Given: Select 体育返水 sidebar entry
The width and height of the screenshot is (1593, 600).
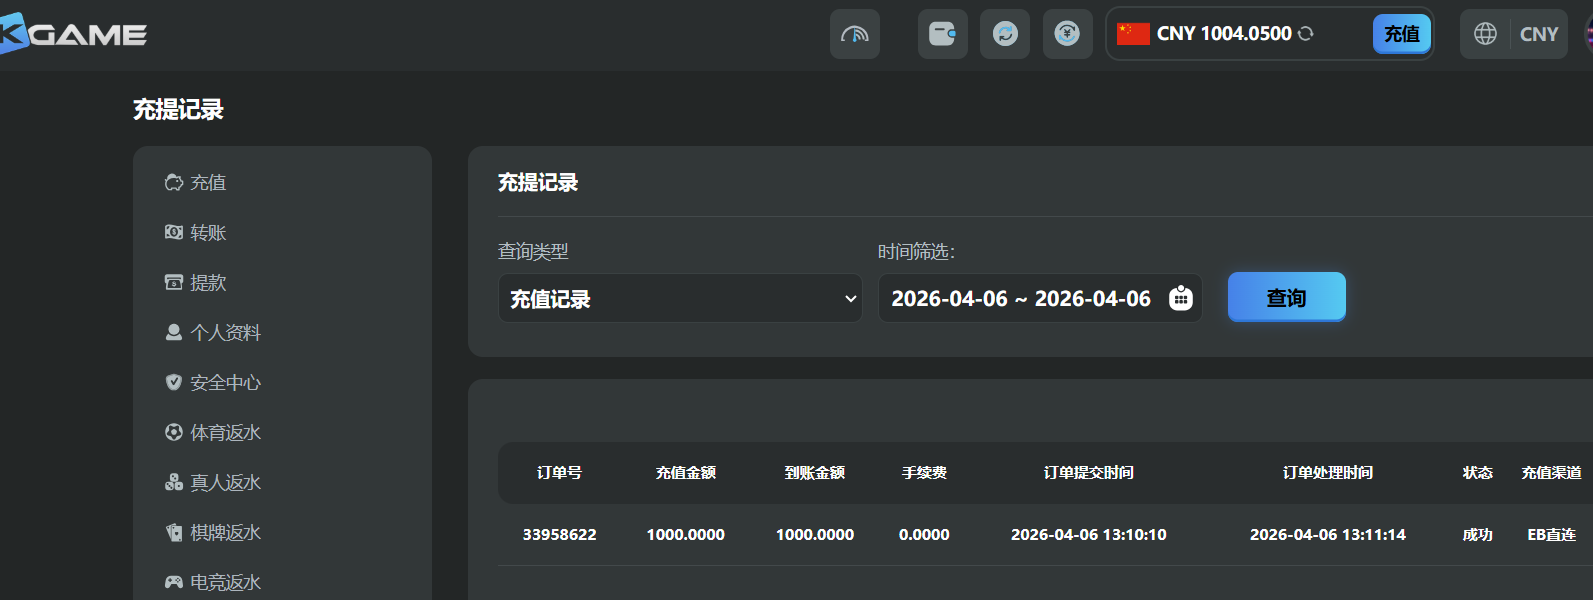Looking at the screenshot, I should (225, 433).
